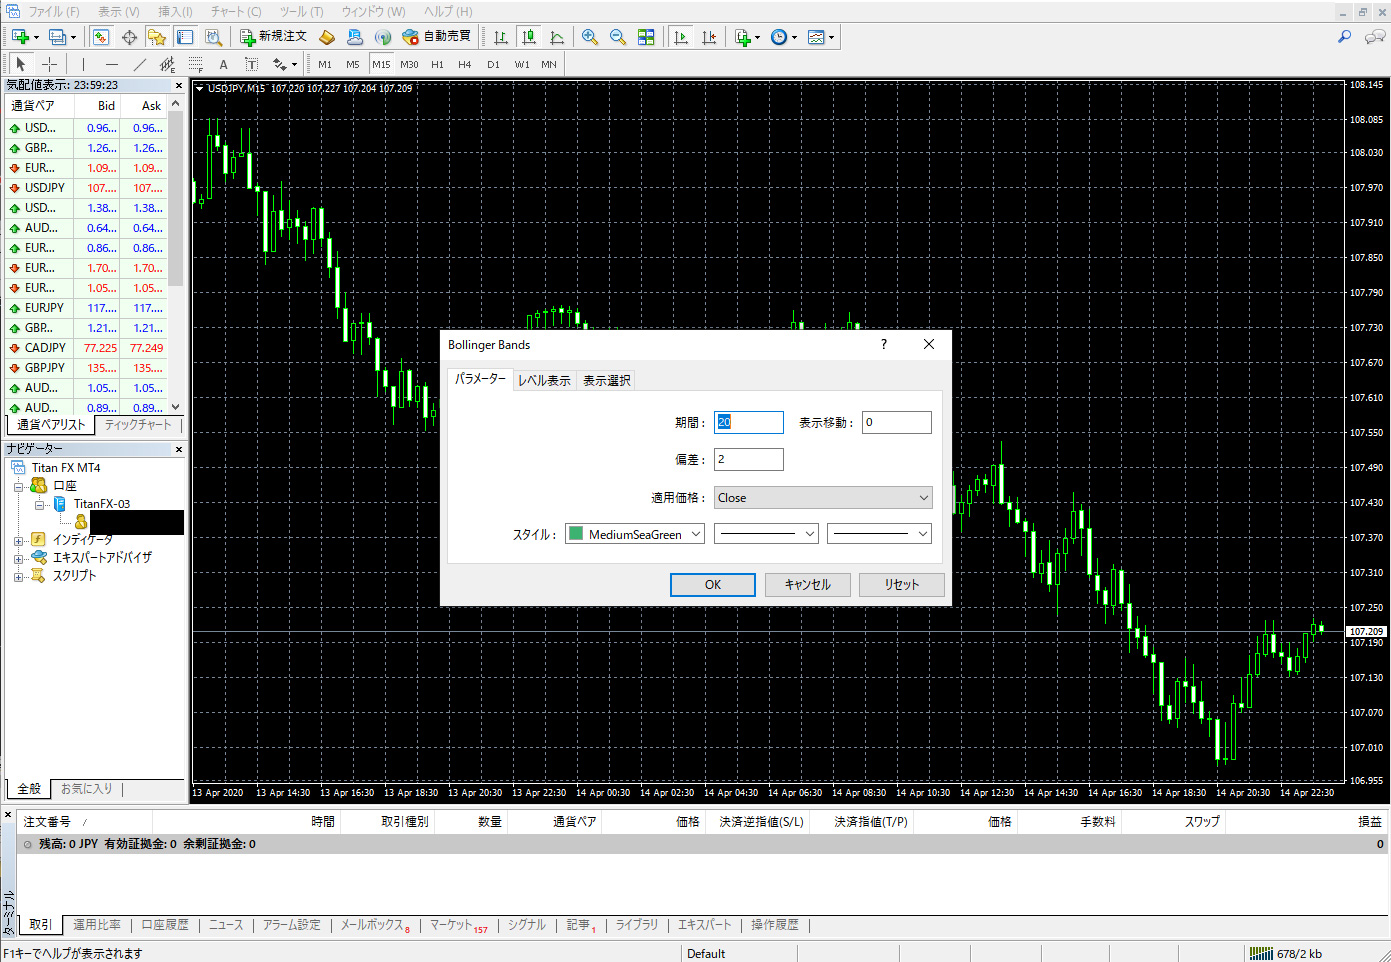
Task: Switch chart to candlestick mode
Action: point(529,37)
